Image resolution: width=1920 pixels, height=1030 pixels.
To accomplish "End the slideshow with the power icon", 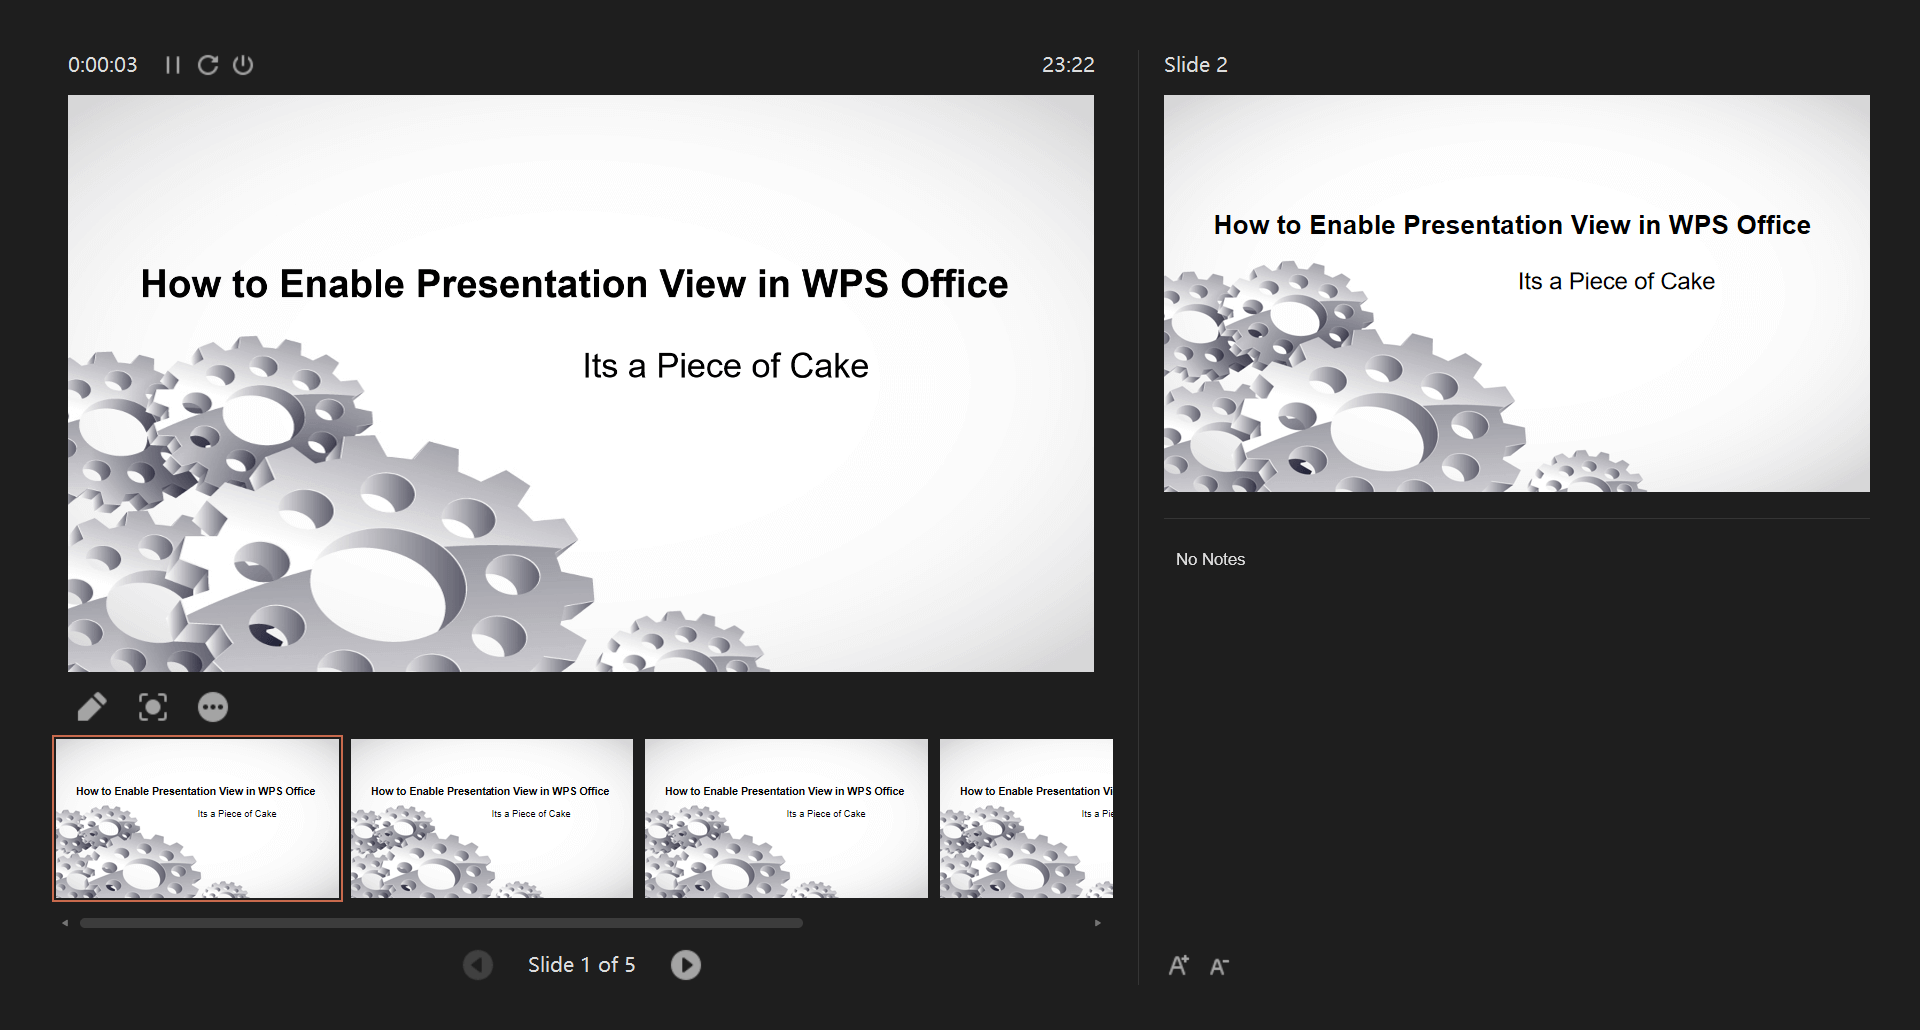I will click(243, 64).
